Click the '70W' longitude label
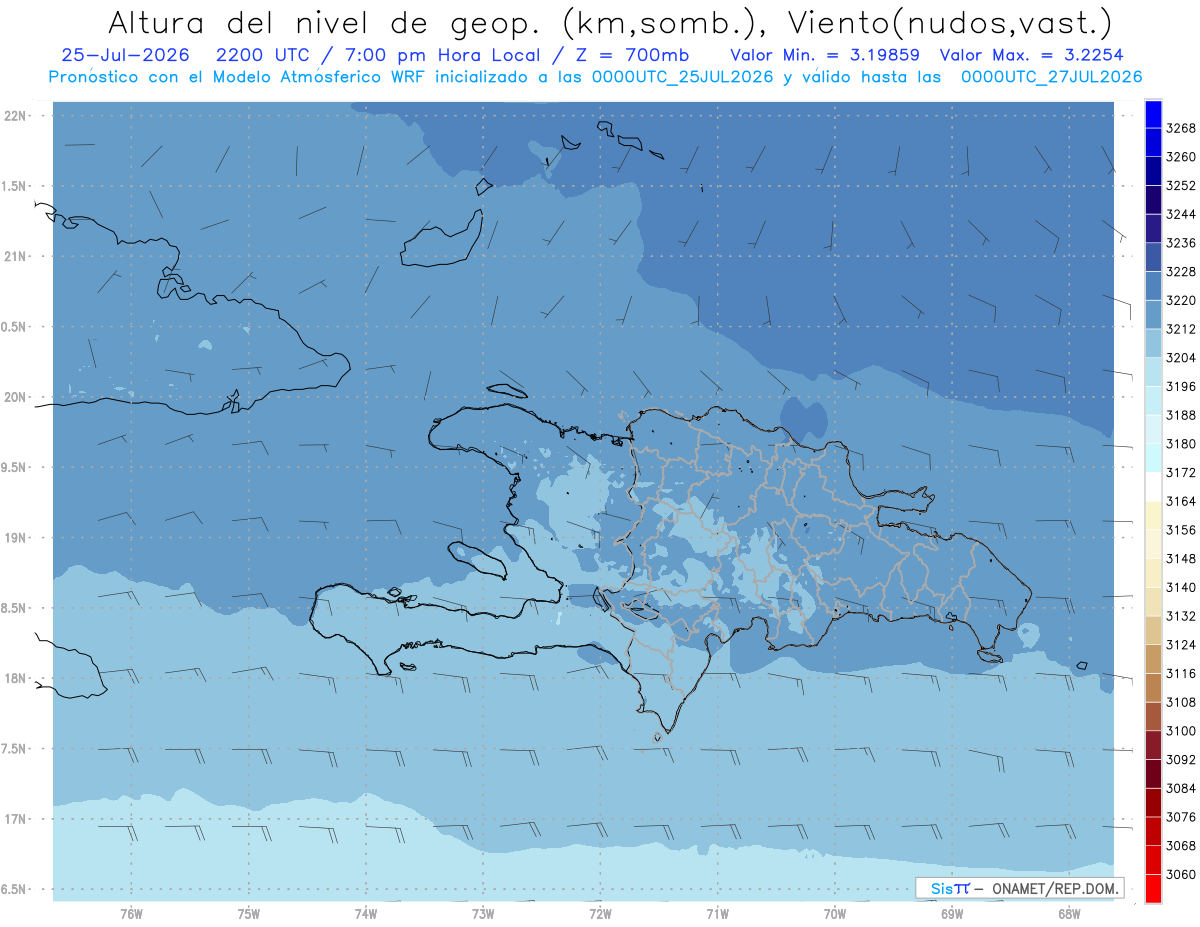The image size is (1200, 927). [835, 913]
